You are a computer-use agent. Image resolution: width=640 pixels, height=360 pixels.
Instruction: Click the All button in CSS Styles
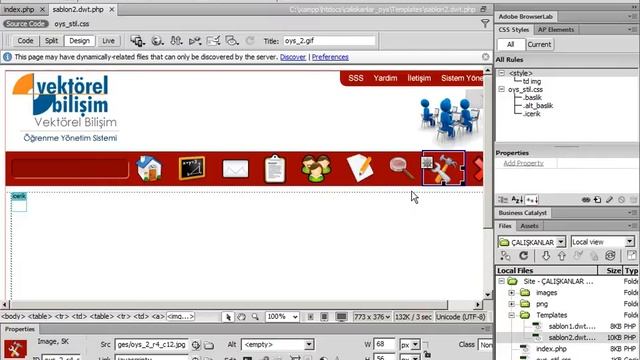click(511, 44)
